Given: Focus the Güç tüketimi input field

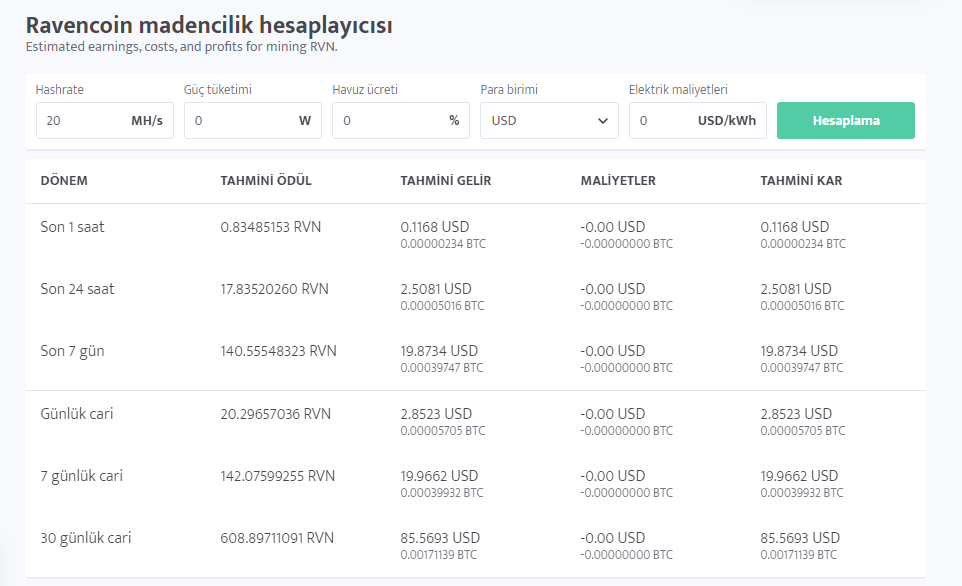Looking at the screenshot, I should [253, 120].
